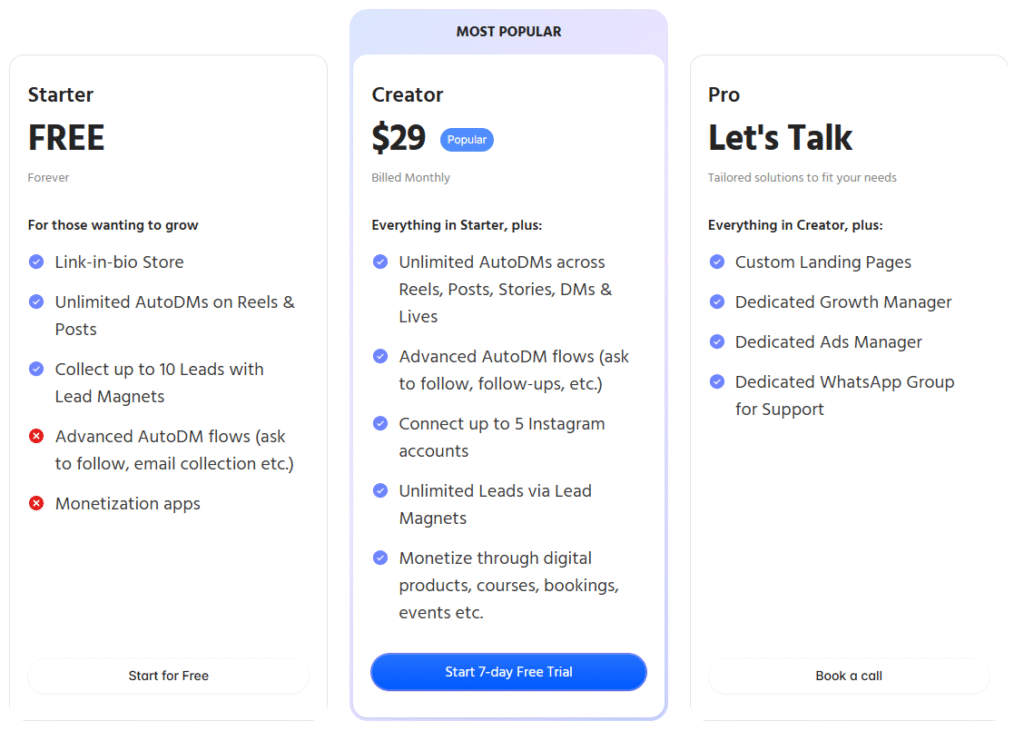Click the checkmark next to Unlimited Leads via Lead Magnets
Image resolution: width=1024 pixels, height=731 pixels.
(x=380, y=491)
